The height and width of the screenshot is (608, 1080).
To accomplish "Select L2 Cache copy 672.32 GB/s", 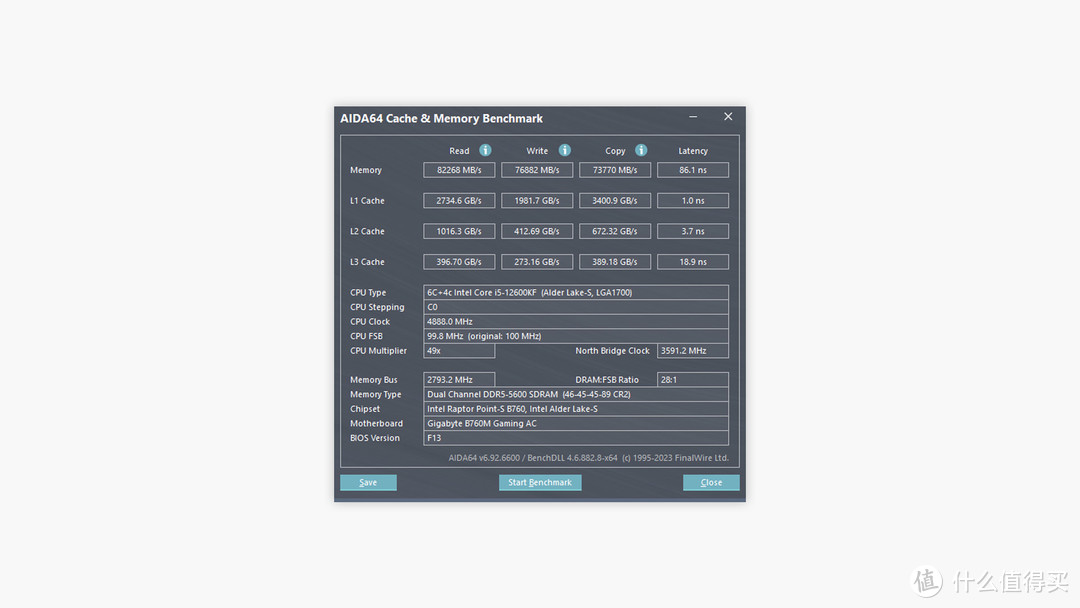I will point(615,231).
